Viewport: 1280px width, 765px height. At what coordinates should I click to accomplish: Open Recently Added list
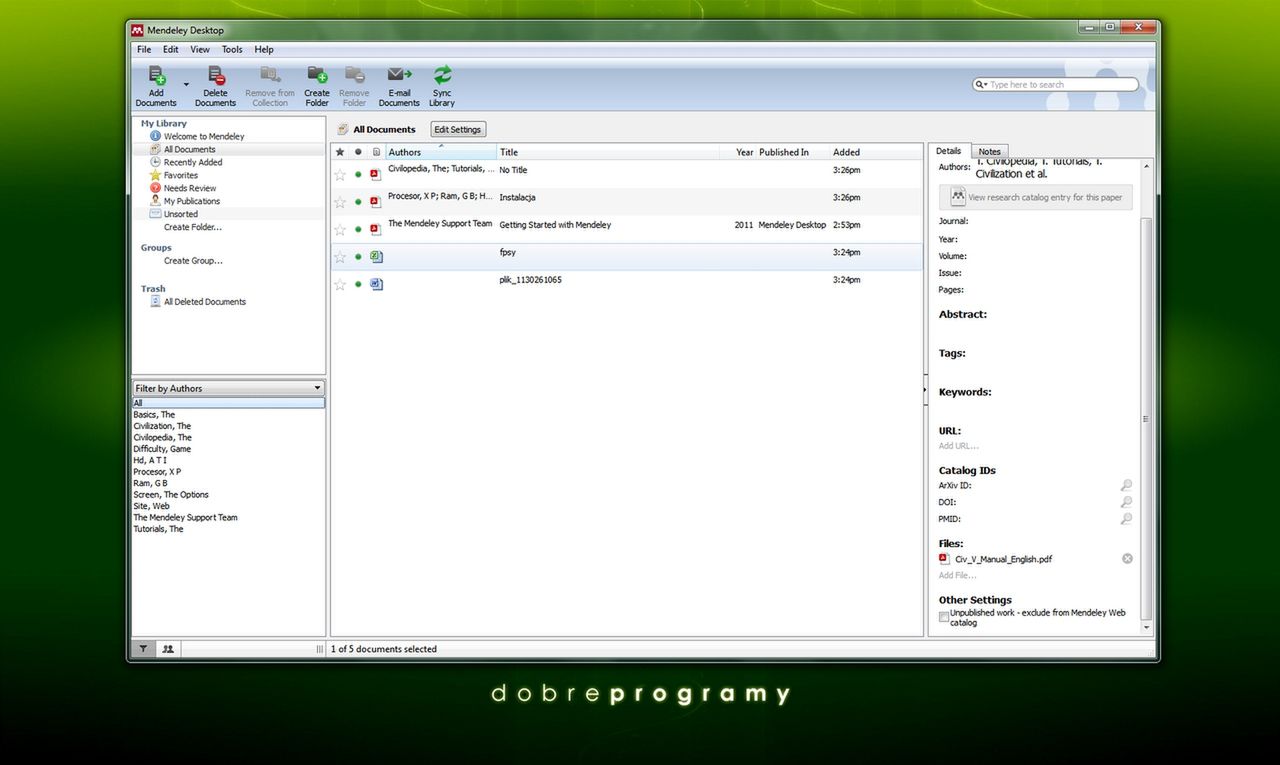(193, 162)
